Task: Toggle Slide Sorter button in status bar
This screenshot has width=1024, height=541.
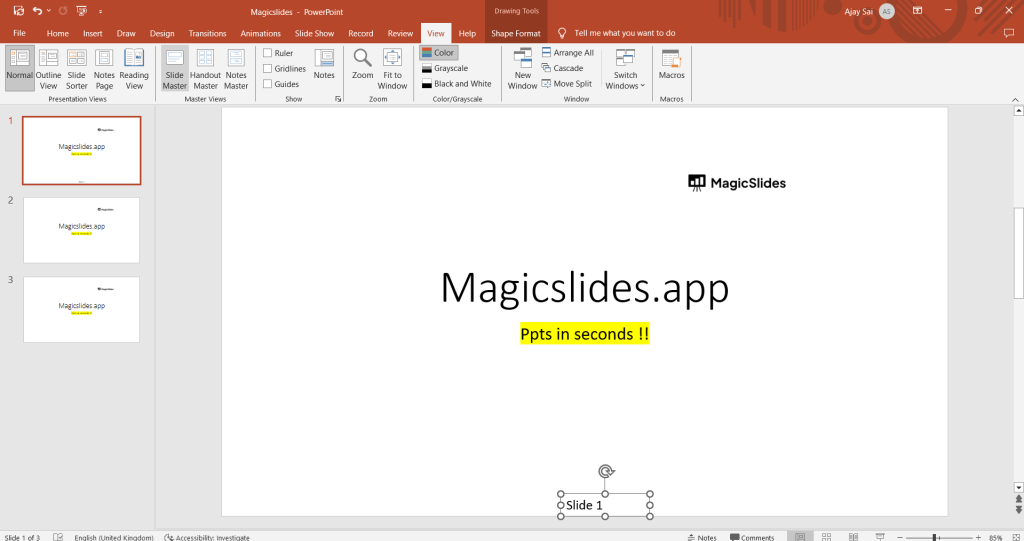Action: [x=826, y=537]
